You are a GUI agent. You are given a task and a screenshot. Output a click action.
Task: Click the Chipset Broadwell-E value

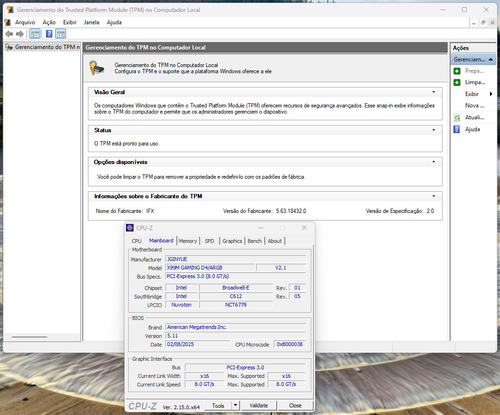click(x=236, y=288)
